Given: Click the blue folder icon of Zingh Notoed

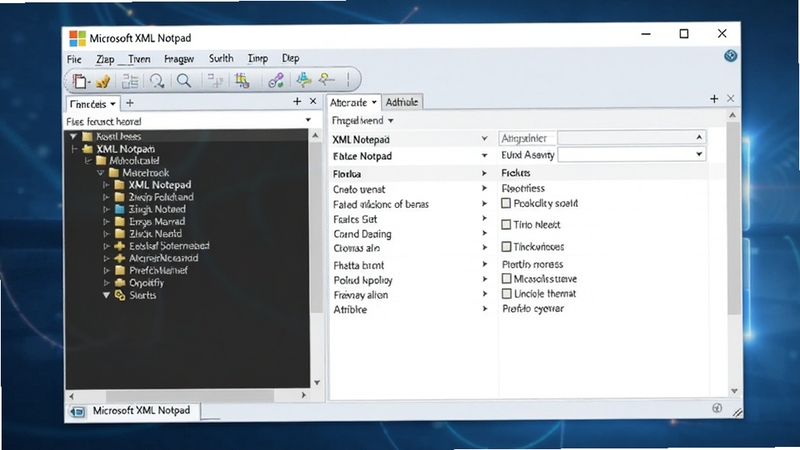Looking at the screenshot, I should coord(120,209).
